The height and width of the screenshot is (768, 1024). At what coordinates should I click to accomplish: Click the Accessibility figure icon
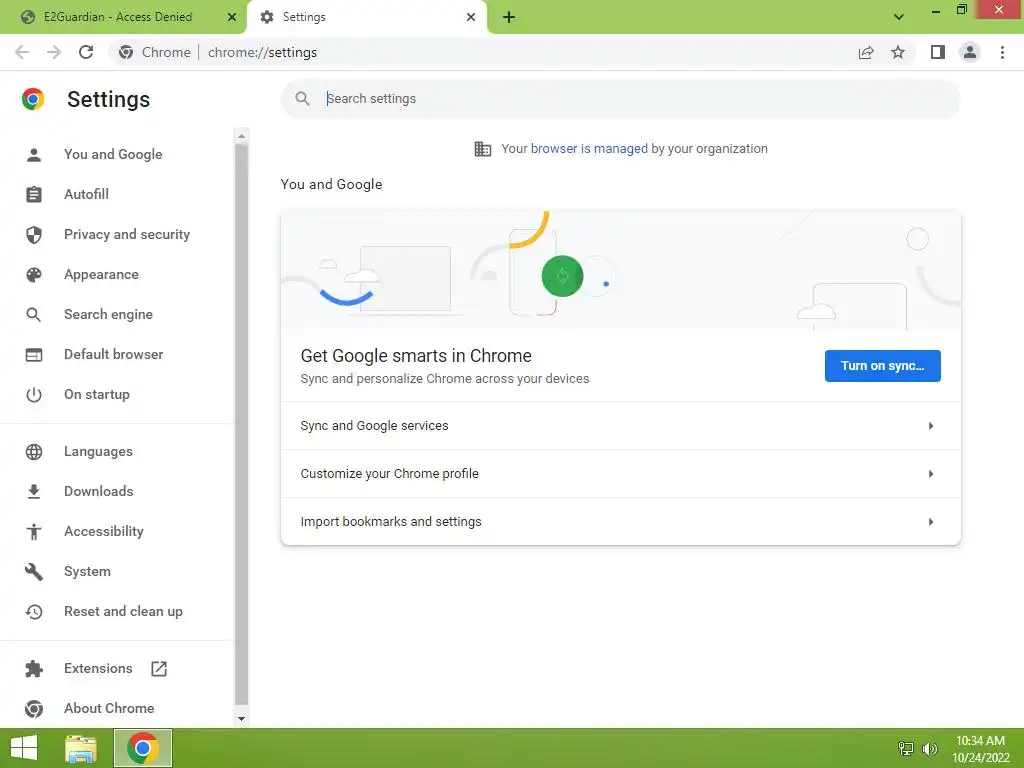(x=34, y=532)
